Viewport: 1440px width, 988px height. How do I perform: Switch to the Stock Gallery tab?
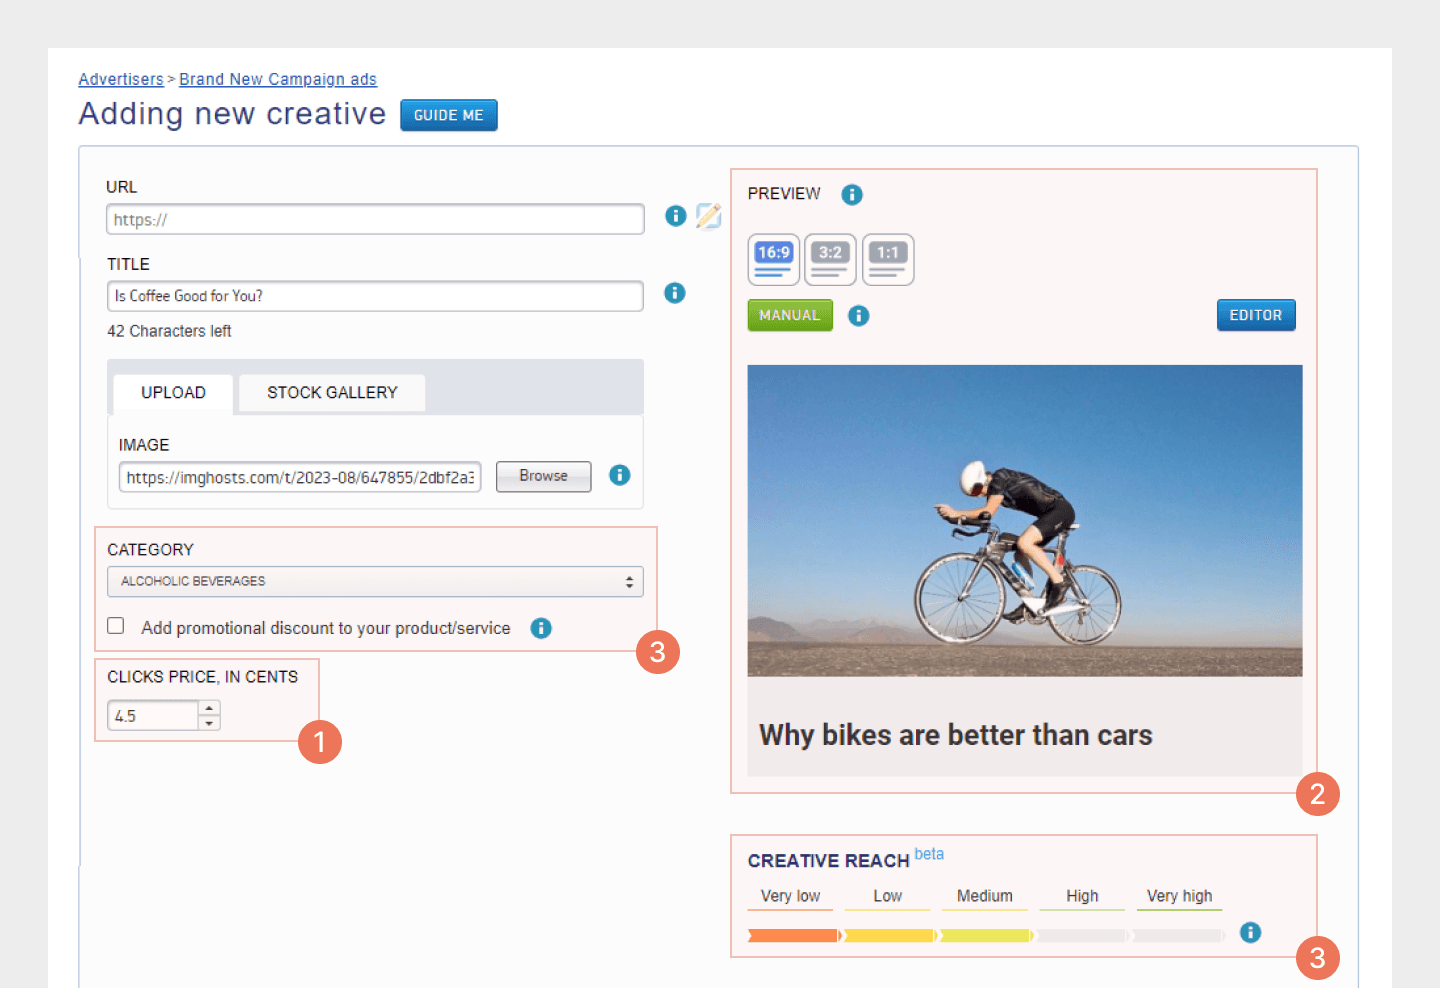pos(332,393)
